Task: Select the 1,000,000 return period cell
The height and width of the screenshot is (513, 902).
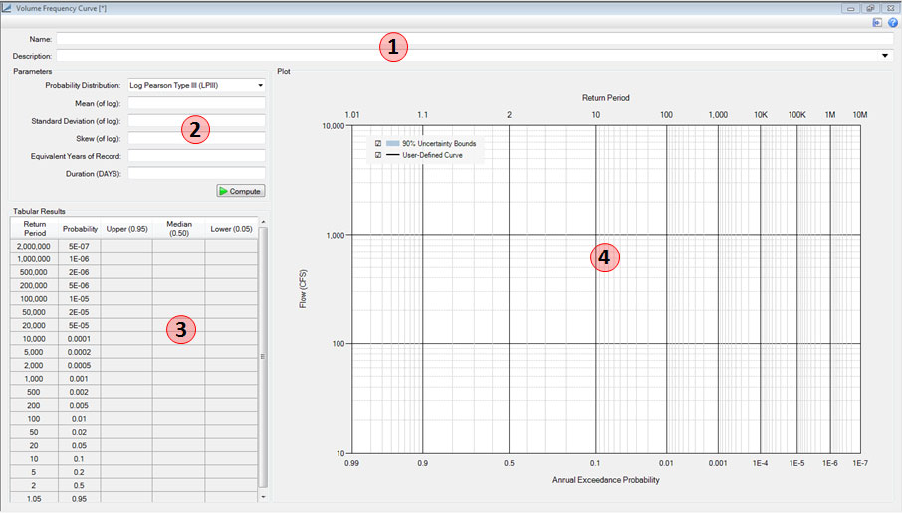Action: click(x=34, y=259)
